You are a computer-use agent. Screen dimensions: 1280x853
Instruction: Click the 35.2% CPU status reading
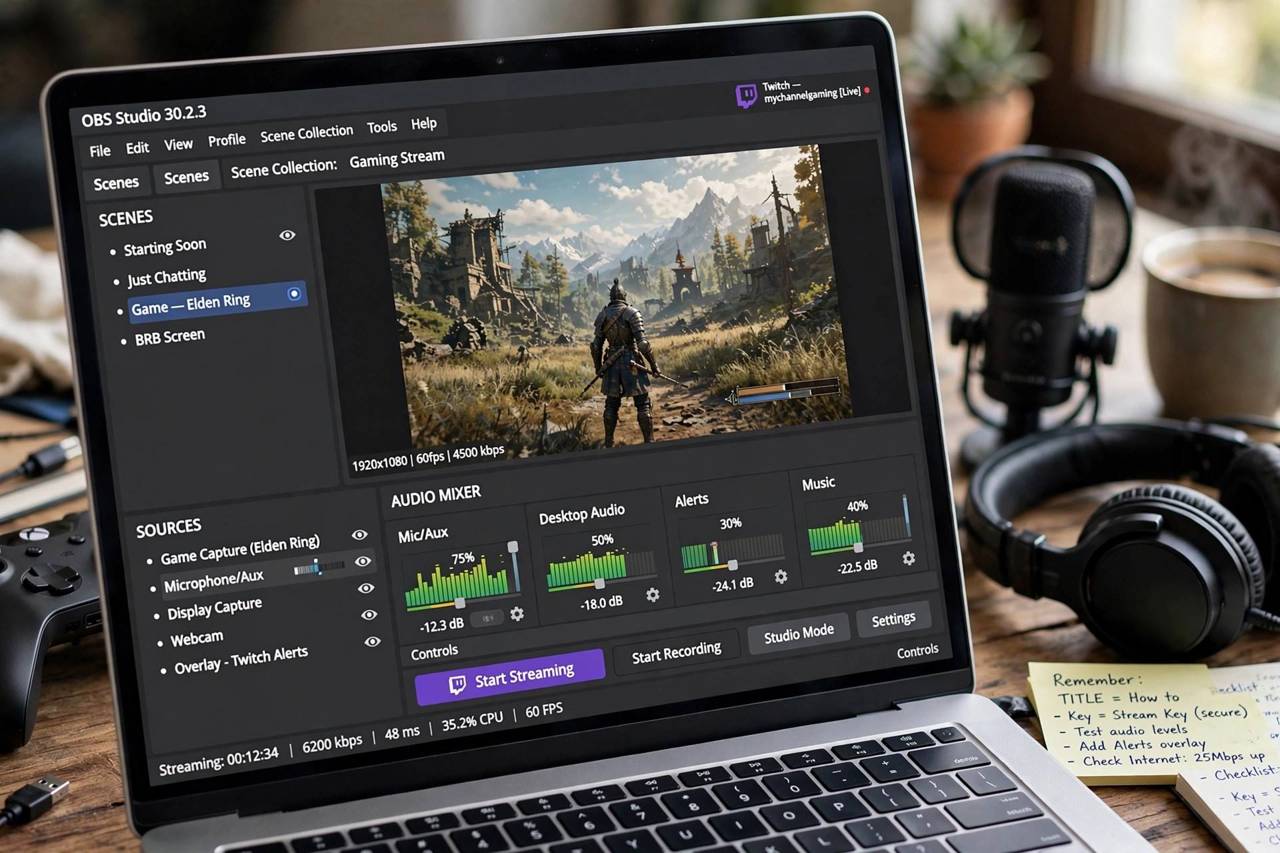pos(472,721)
